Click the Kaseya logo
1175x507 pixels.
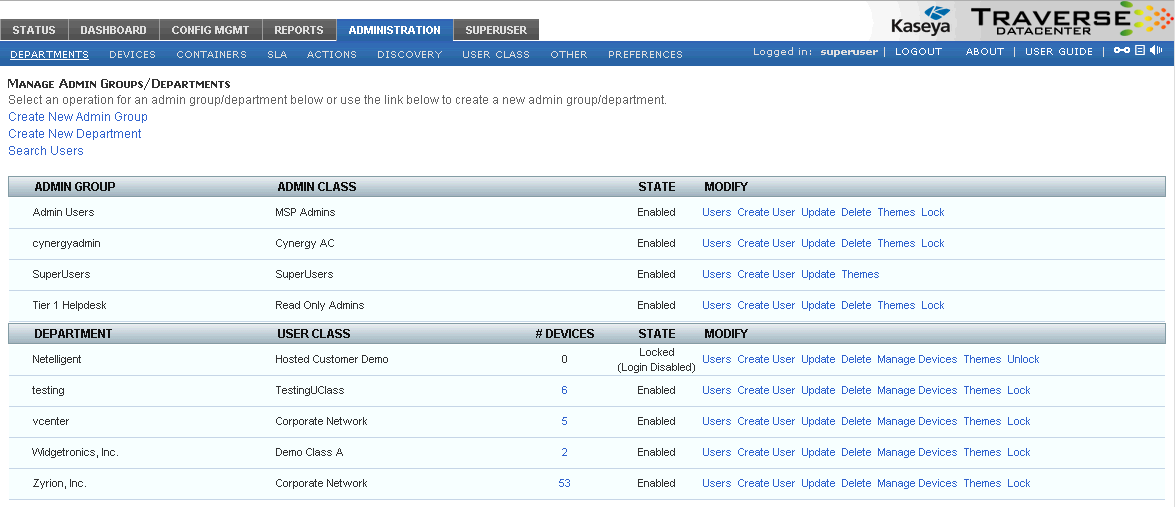click(920, 21)
